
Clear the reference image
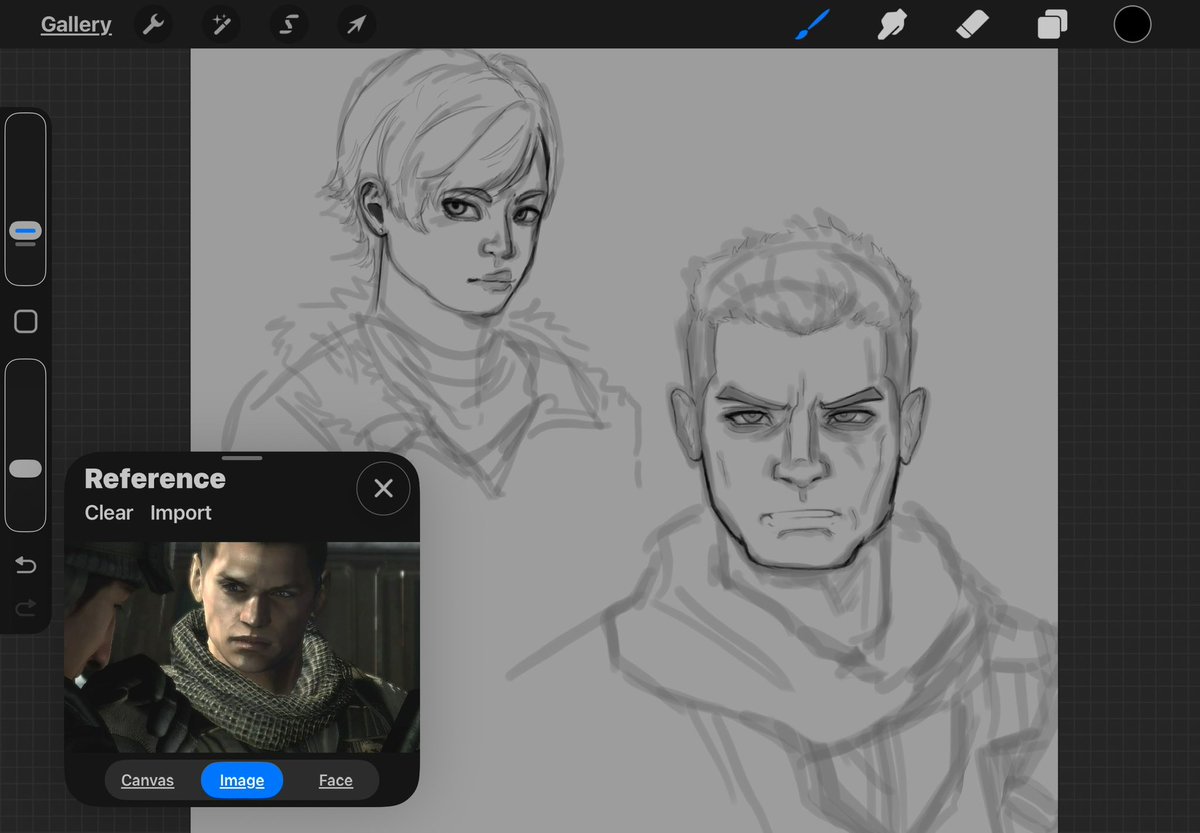pos(109,513)
